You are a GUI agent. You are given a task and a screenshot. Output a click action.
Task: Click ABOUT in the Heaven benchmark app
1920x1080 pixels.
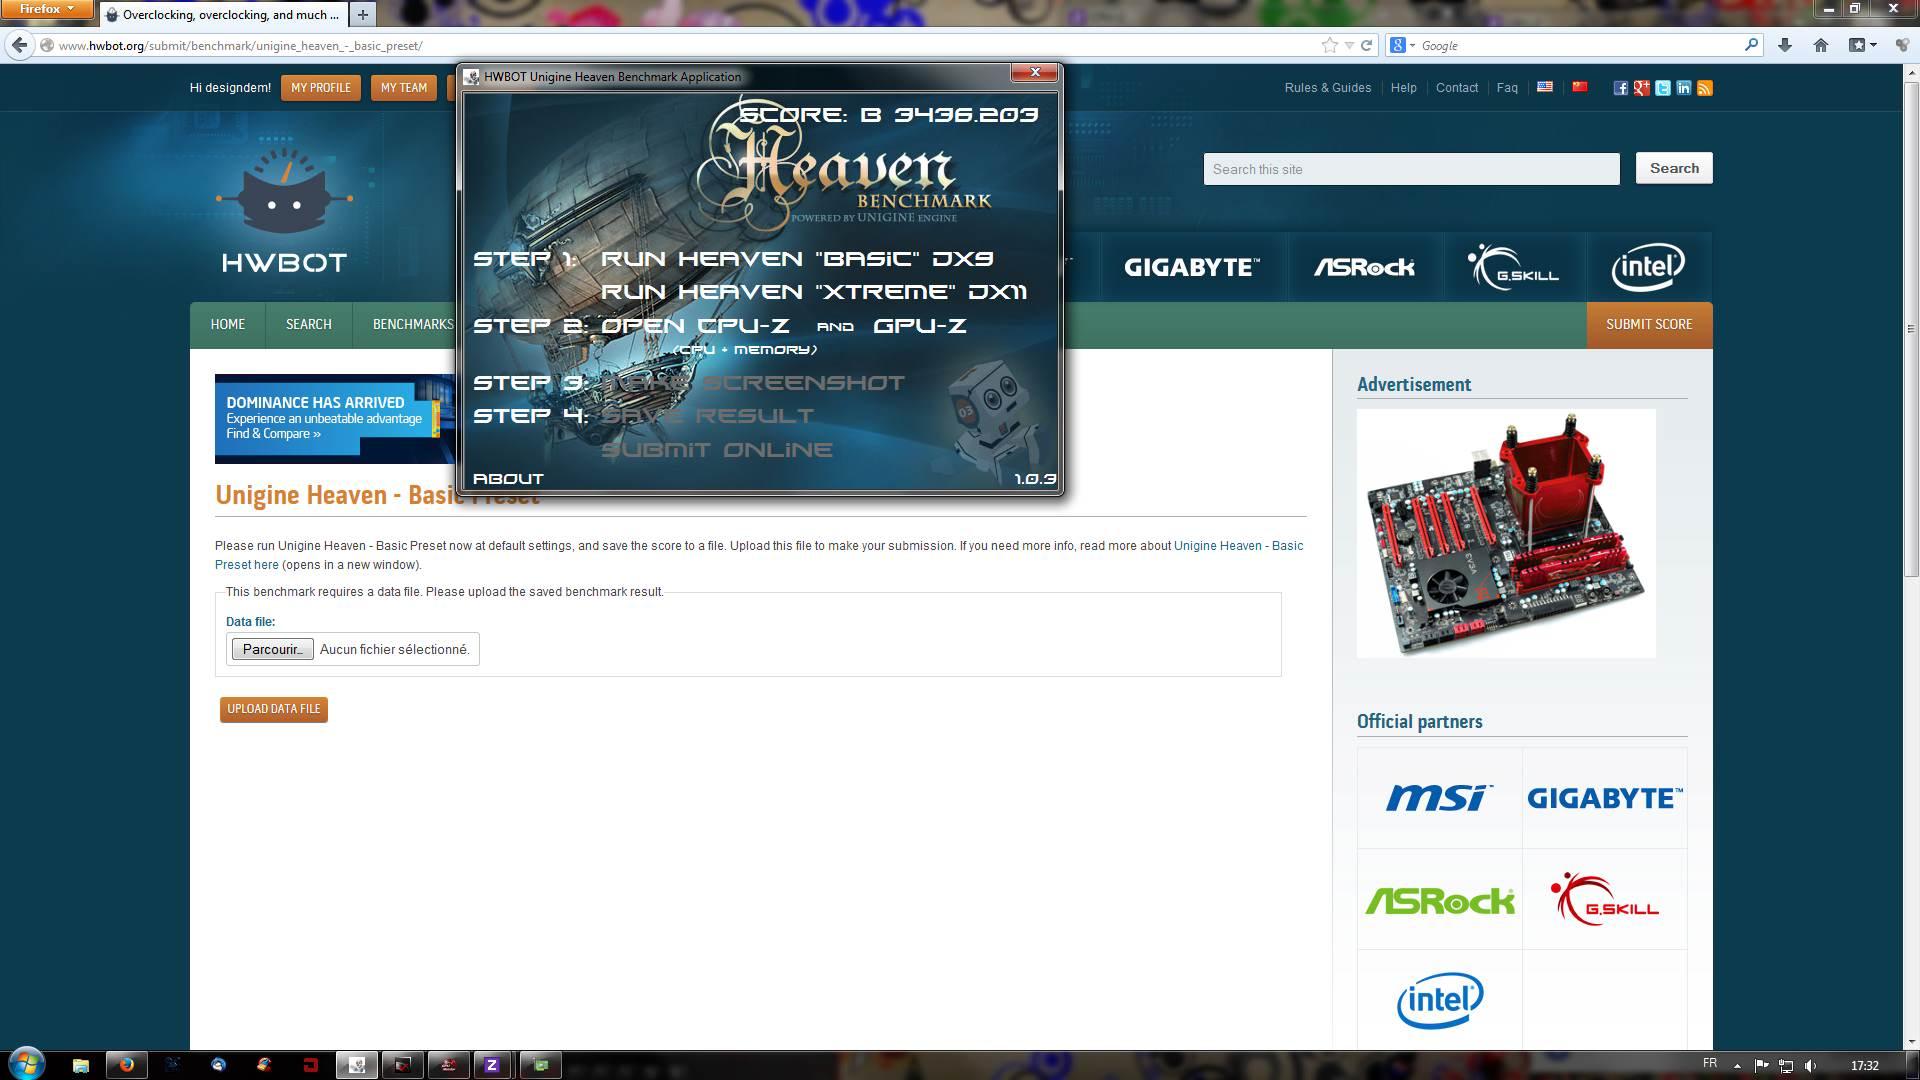(x=508, y=479)
